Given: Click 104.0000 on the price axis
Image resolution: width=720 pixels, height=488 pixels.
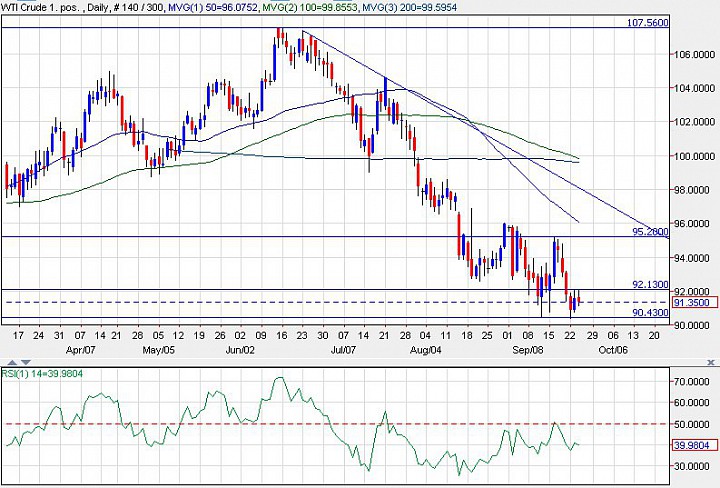Looking at the screenshot, I should coord(694,88).
